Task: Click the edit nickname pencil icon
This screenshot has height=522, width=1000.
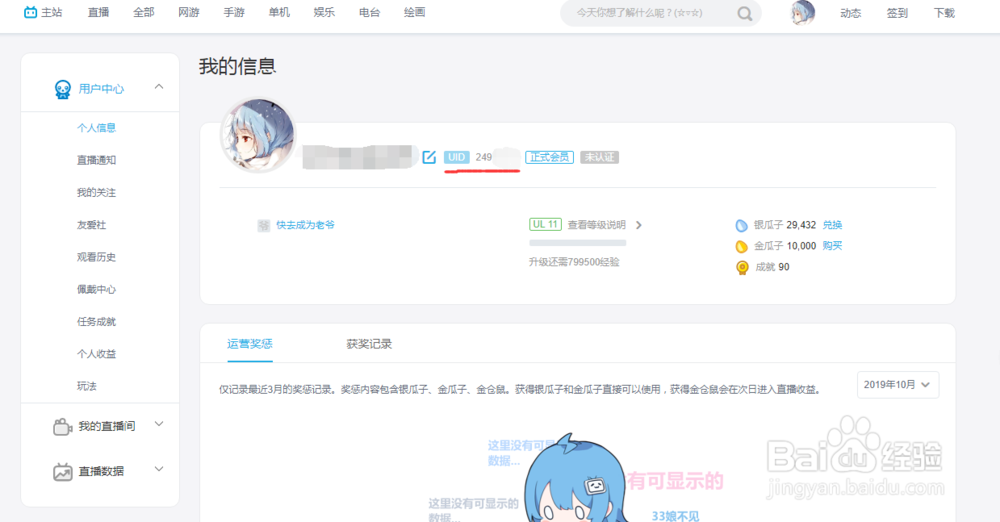Action: point(429,157)
